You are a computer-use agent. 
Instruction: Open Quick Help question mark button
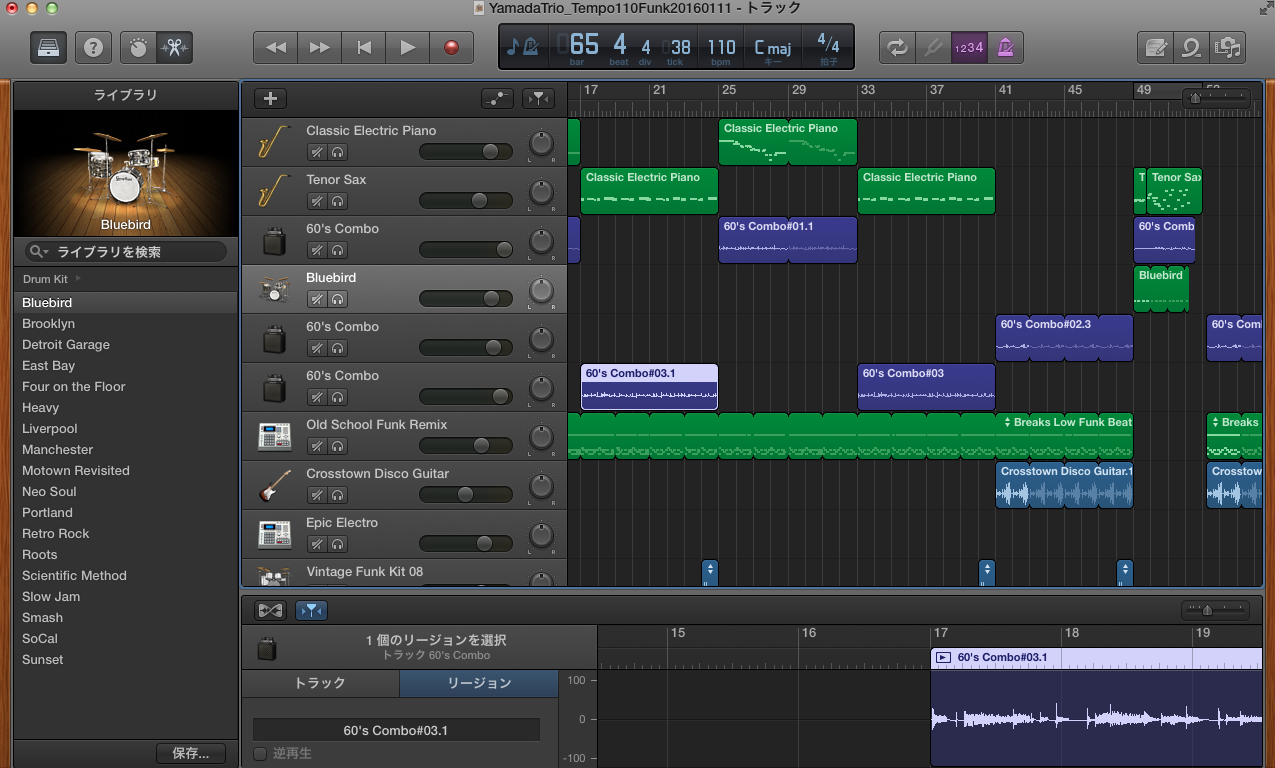(94, 47)
